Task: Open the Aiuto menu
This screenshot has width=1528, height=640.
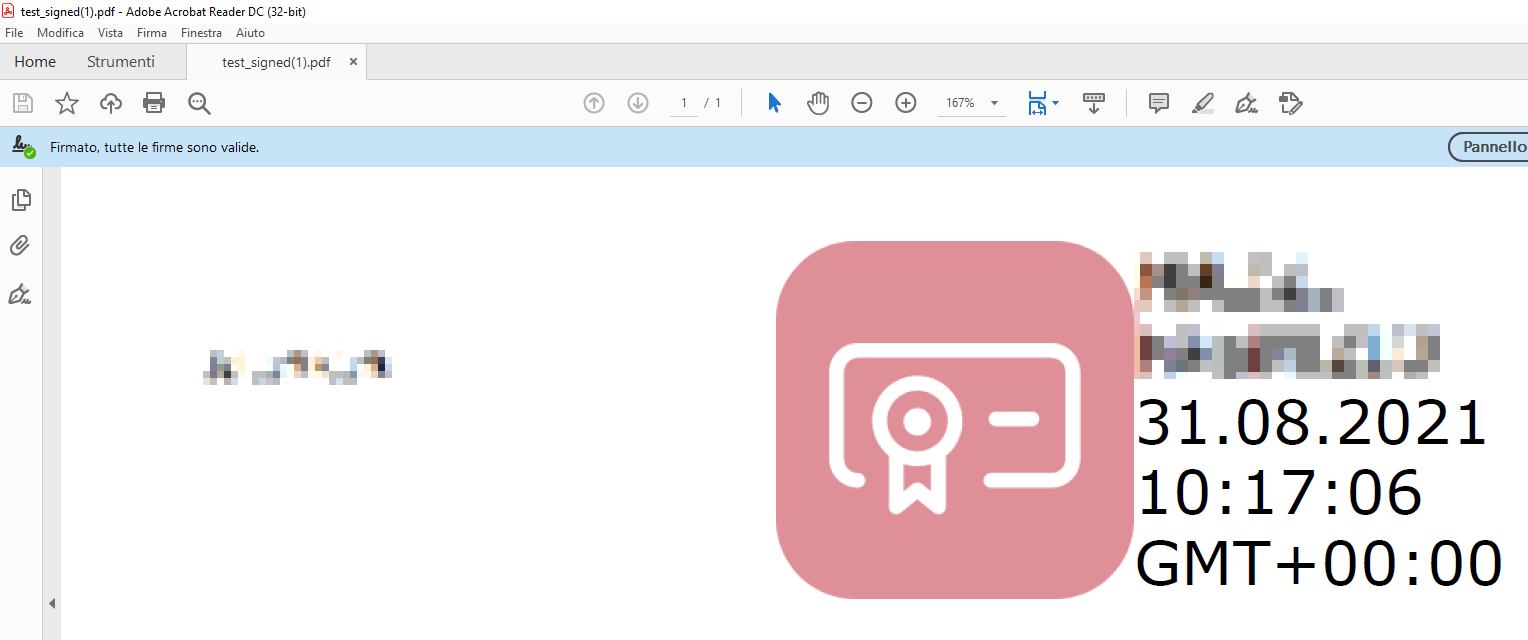Action: point(250,33)
